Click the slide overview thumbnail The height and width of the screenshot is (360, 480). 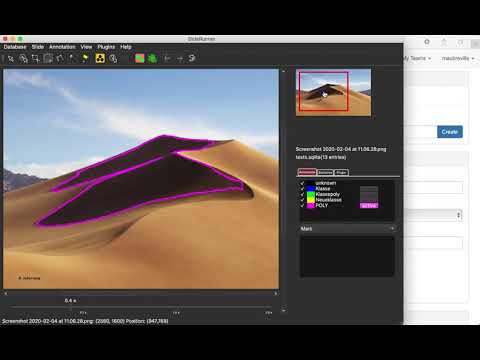pos(333,92)
